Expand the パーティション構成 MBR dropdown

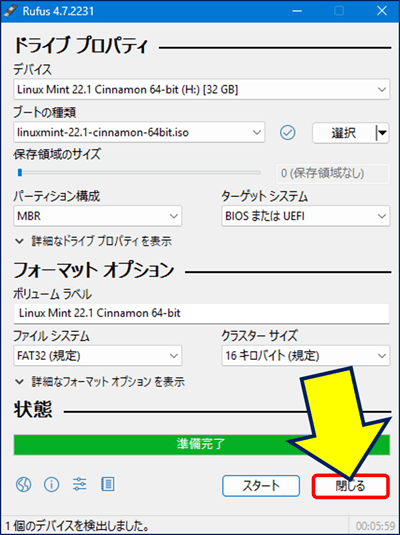(x=98, y=216)
